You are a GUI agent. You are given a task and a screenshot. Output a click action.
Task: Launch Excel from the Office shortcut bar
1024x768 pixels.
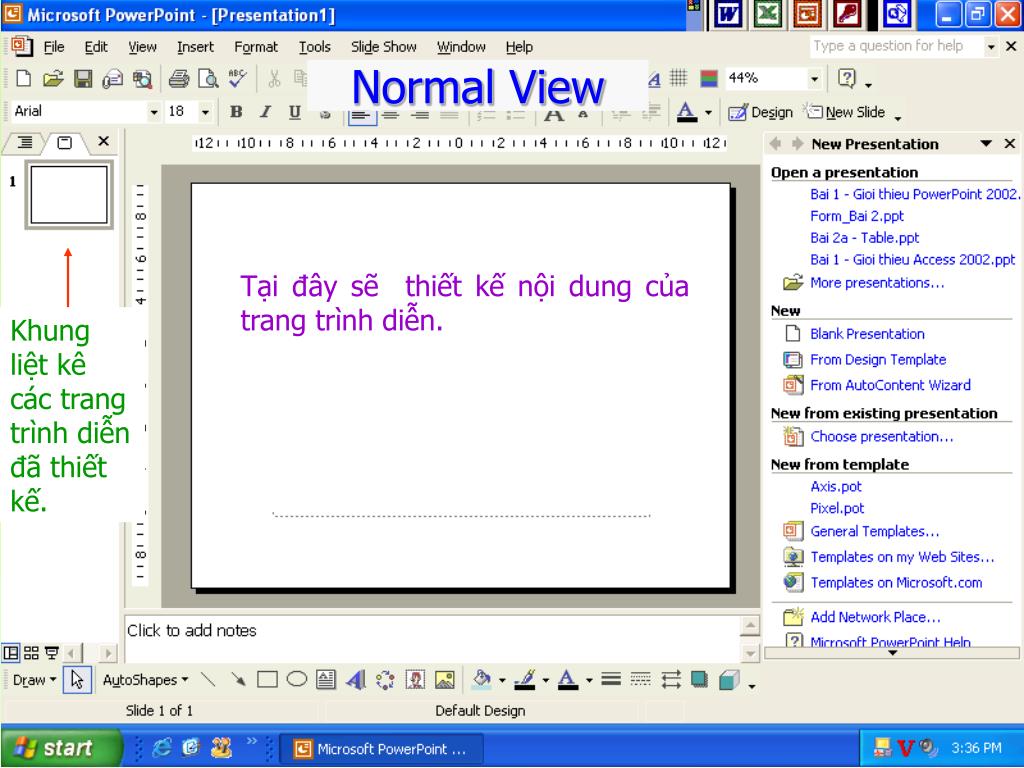pos(767,14)
